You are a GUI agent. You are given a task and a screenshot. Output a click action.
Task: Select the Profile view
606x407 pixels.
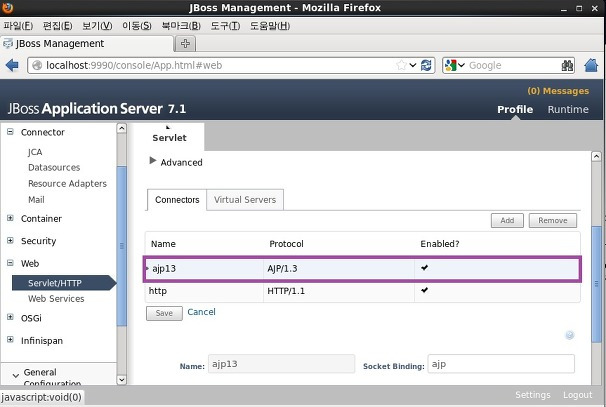[x=515, y=109]
